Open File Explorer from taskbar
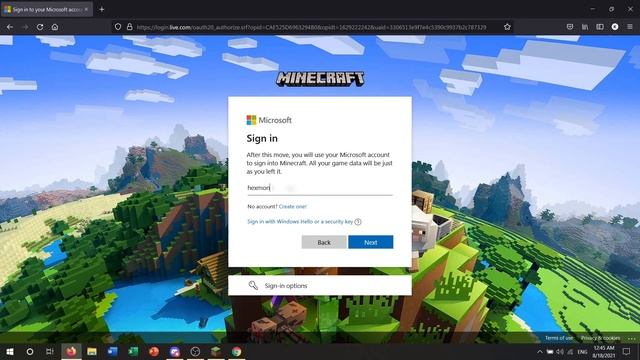 pos(92,351)
